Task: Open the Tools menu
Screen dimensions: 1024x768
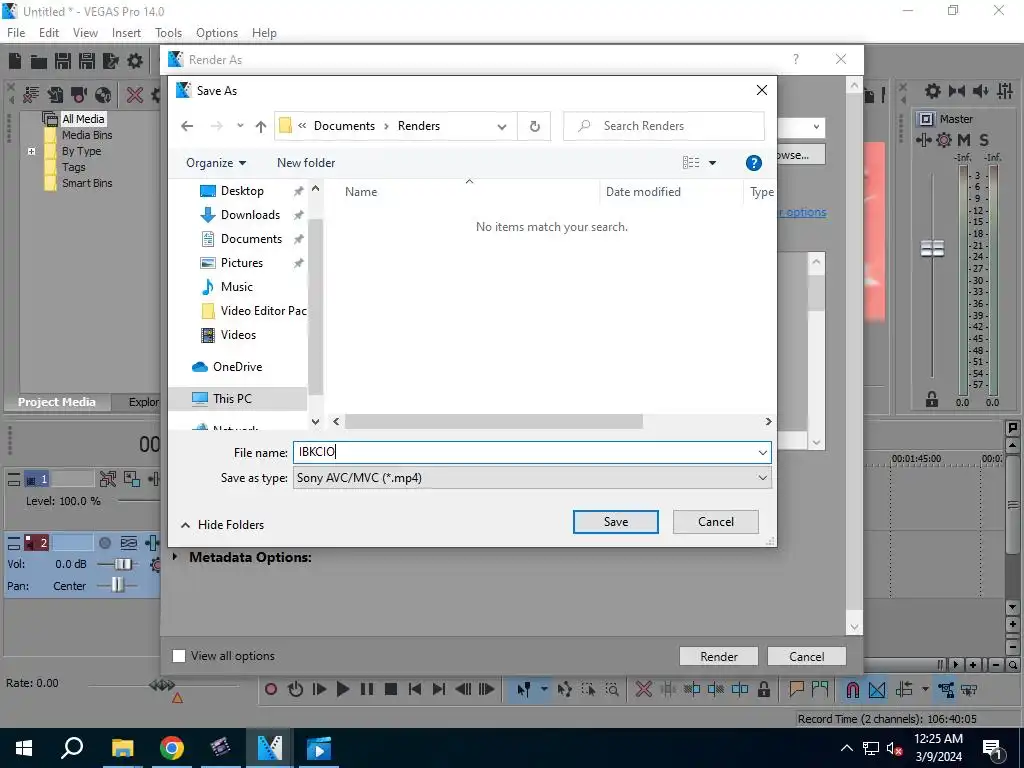Action: [x=168, y=33]
